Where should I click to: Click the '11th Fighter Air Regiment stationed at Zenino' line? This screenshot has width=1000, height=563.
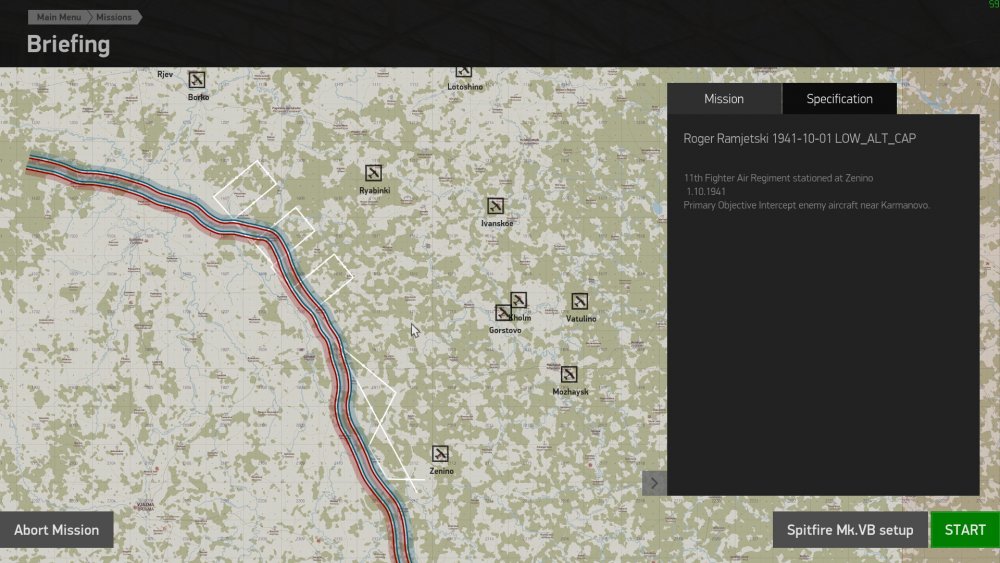click(x=778, y=178)
